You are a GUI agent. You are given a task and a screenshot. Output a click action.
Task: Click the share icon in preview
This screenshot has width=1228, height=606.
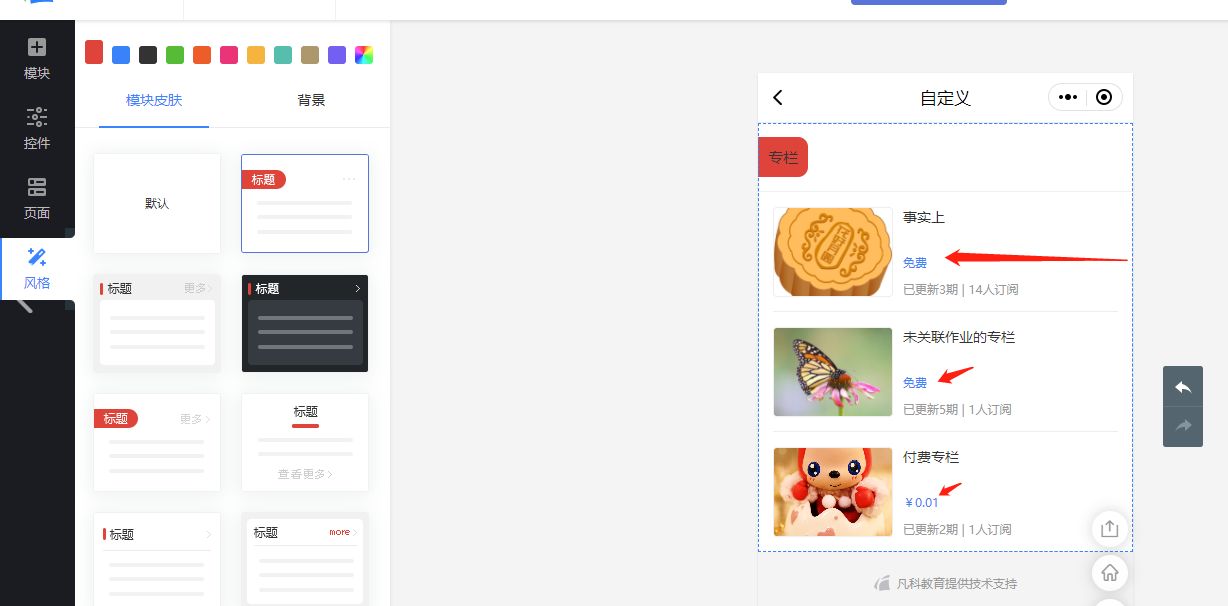[1109, 529]
